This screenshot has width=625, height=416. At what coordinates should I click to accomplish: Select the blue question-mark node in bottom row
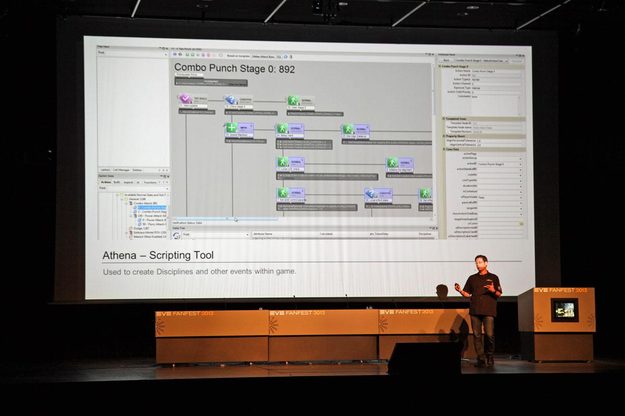tap(371, 194)
